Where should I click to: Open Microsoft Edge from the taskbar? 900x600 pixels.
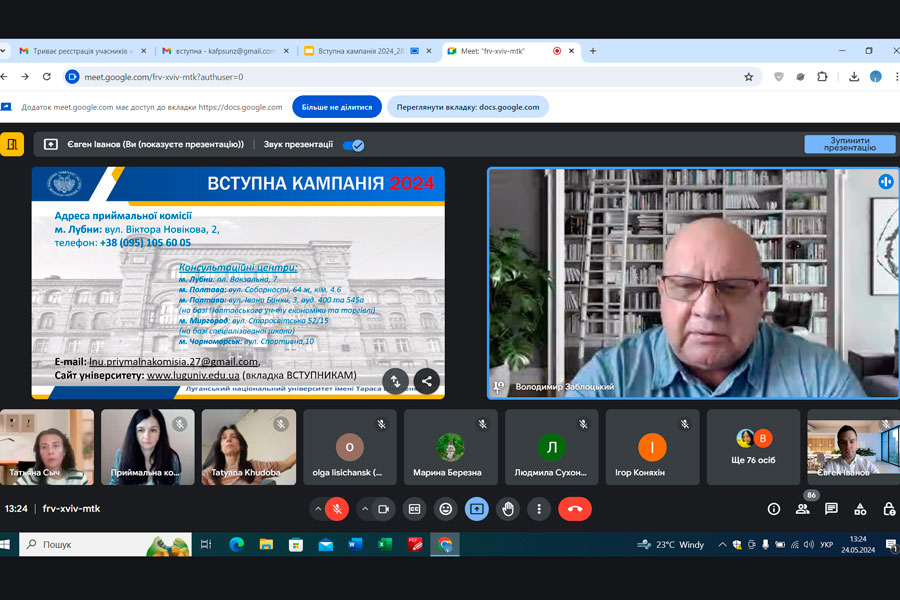click(x=236, y=544)
